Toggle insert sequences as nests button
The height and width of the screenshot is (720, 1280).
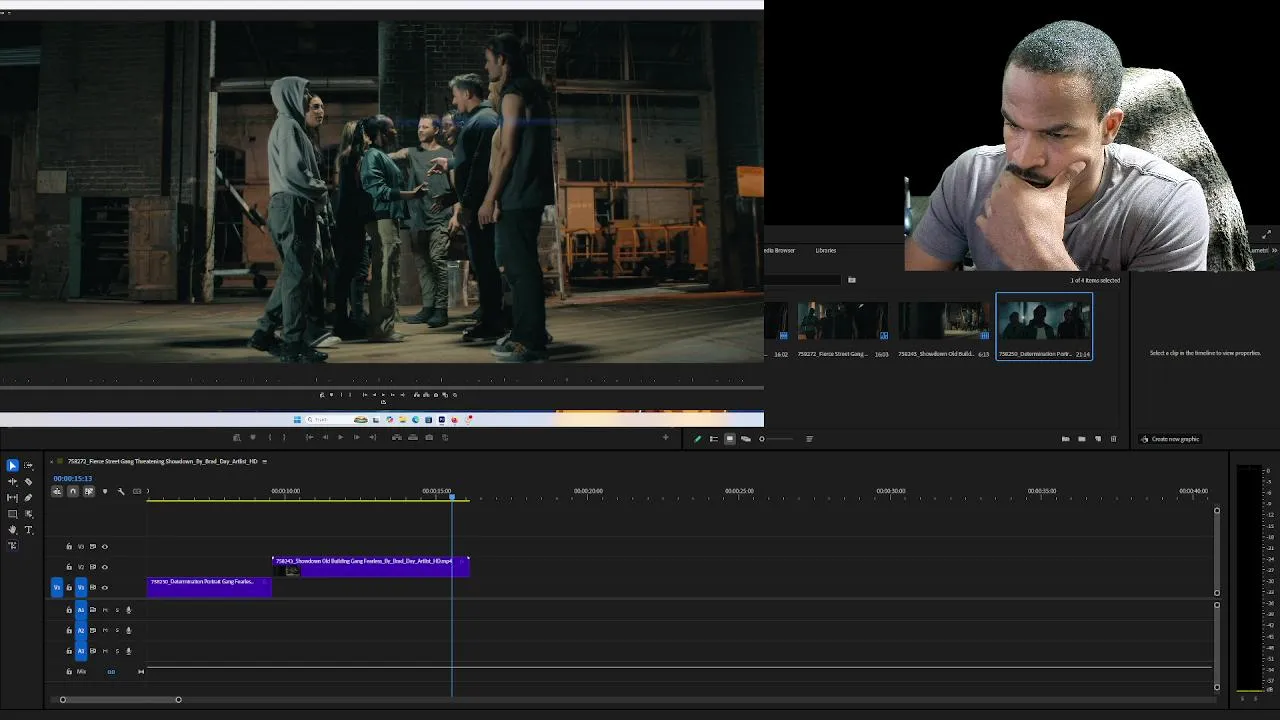(x=57, y=491)
